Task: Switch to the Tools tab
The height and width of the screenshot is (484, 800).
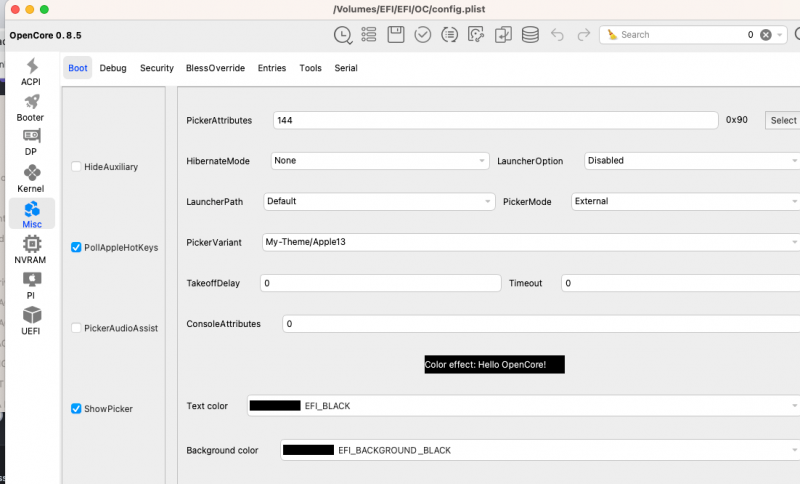Action: pos(310,68)
